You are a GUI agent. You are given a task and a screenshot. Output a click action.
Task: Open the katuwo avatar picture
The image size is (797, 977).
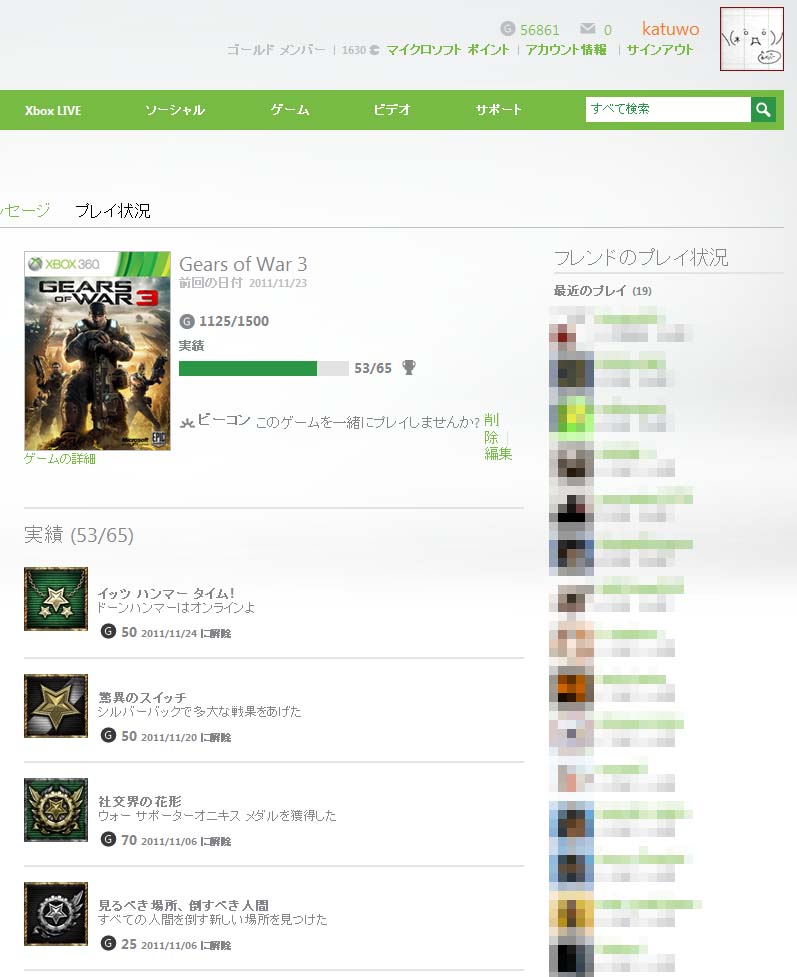pyautogui.click(x=752, y=39)
